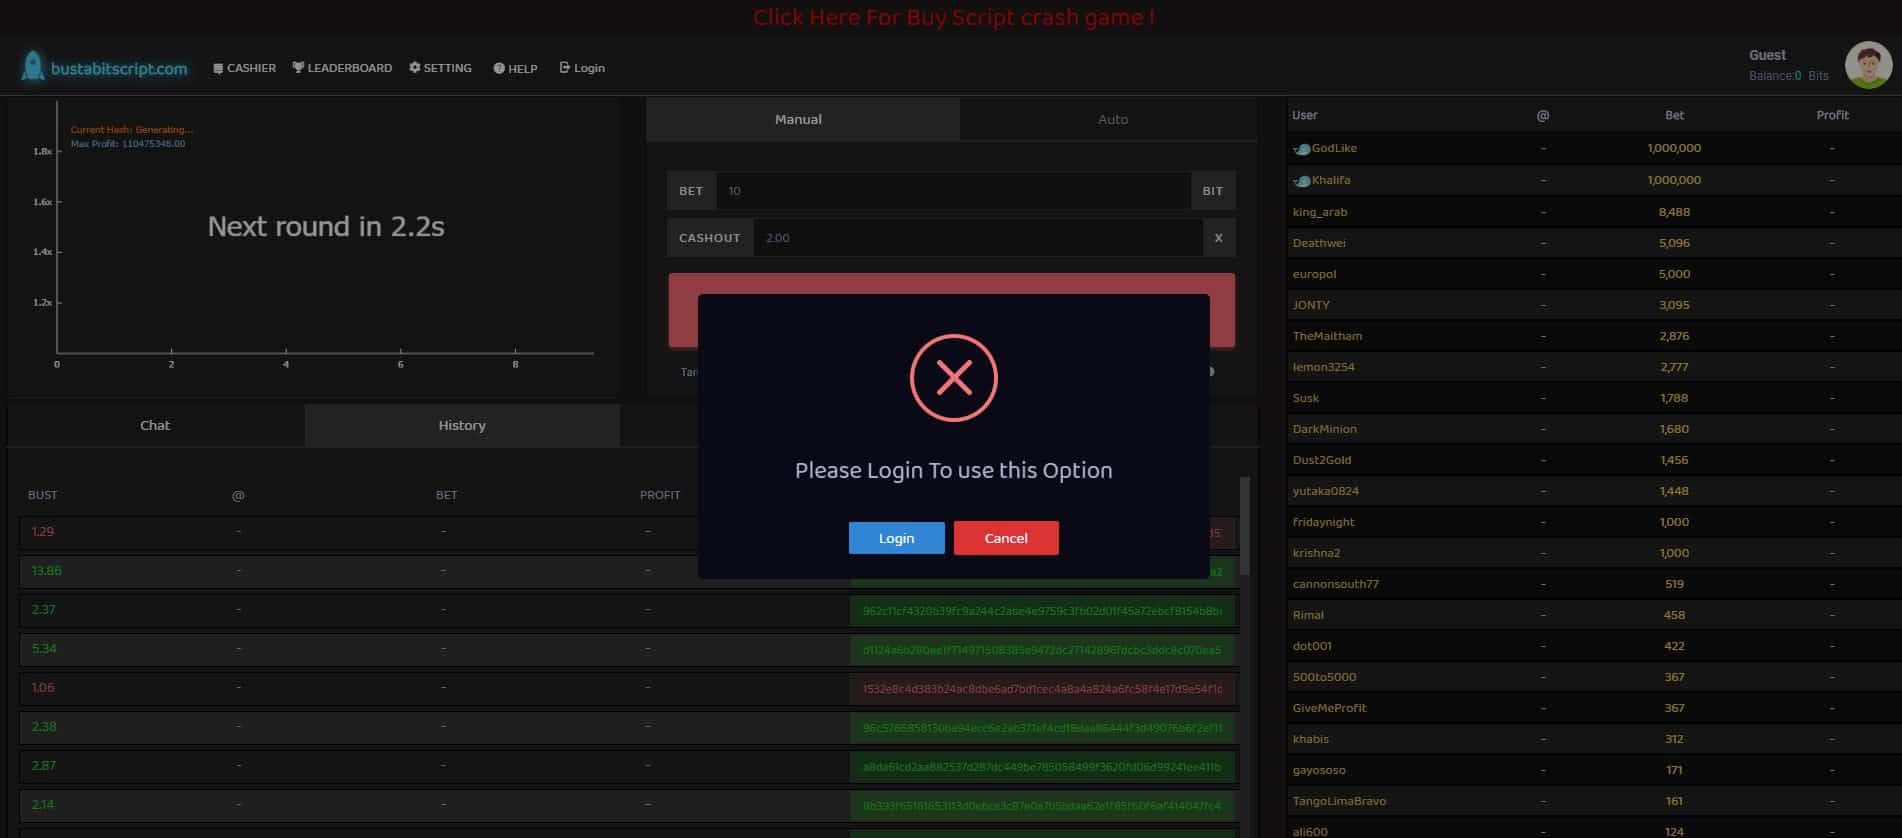Click the Guest balance text in header

point(1788,76)
